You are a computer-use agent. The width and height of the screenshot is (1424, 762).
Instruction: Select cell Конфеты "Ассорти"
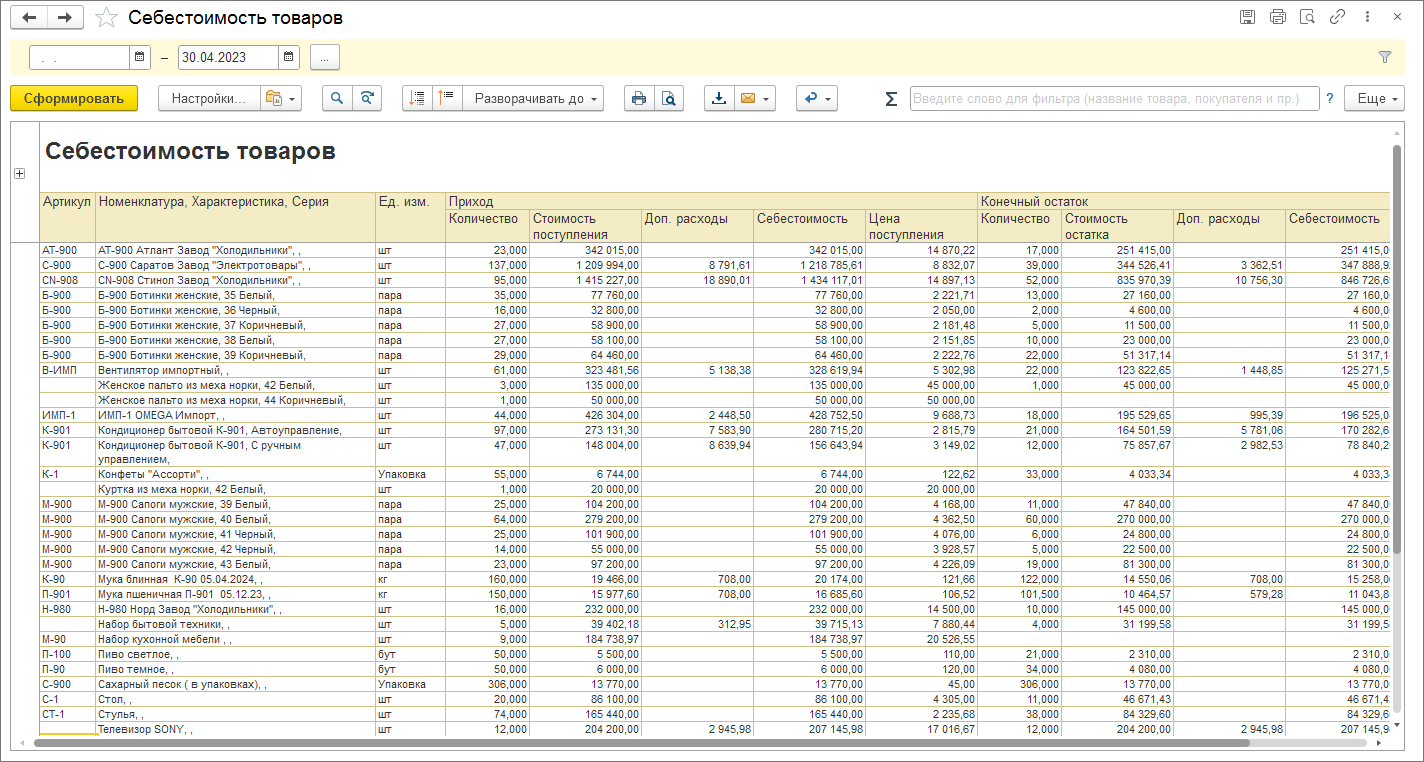point(235,474)
